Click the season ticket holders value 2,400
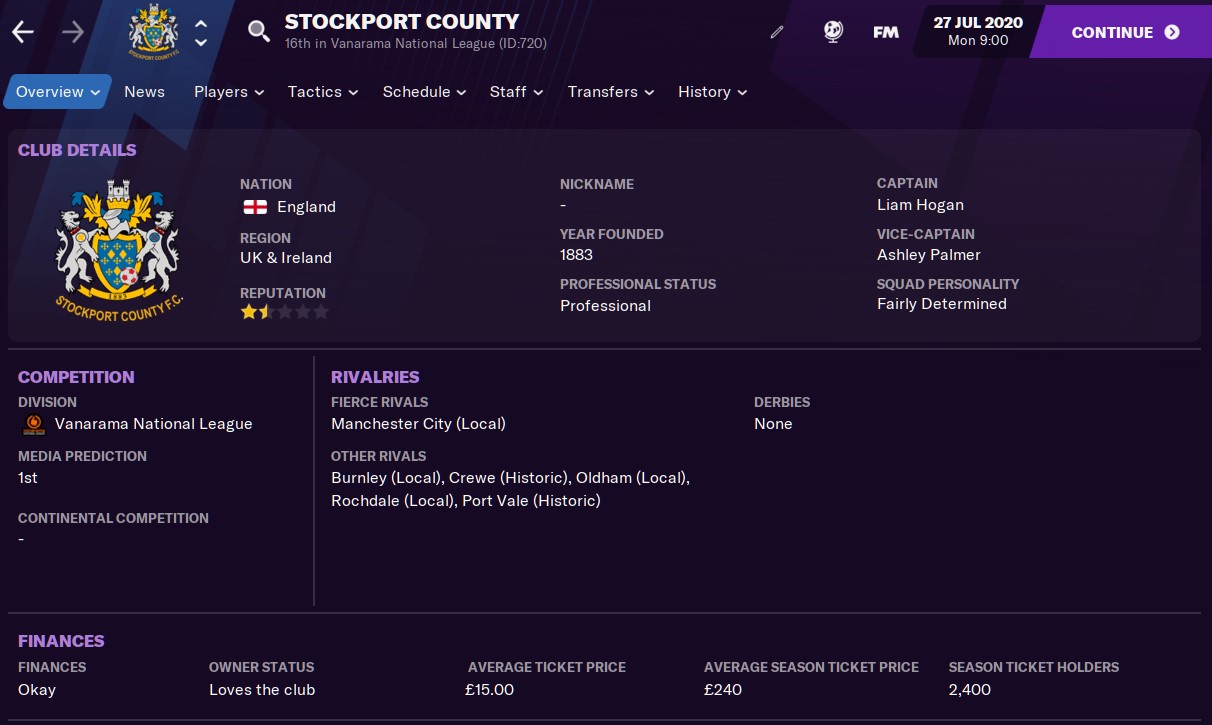This screenshot has width=1212, height=725. coord(970,690)
